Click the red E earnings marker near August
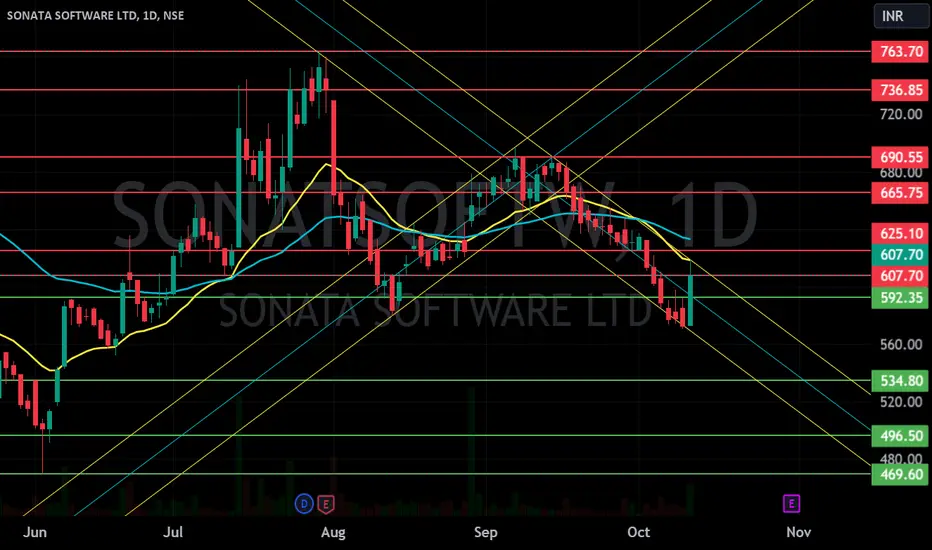932x550 pixels. pos(326,505)
